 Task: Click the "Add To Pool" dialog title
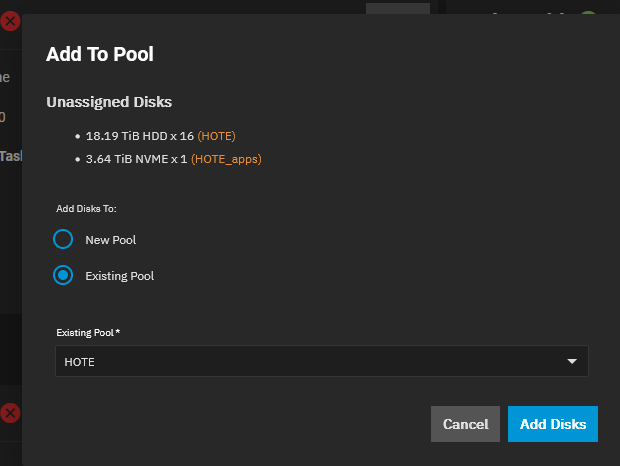(x=100, y=54)
